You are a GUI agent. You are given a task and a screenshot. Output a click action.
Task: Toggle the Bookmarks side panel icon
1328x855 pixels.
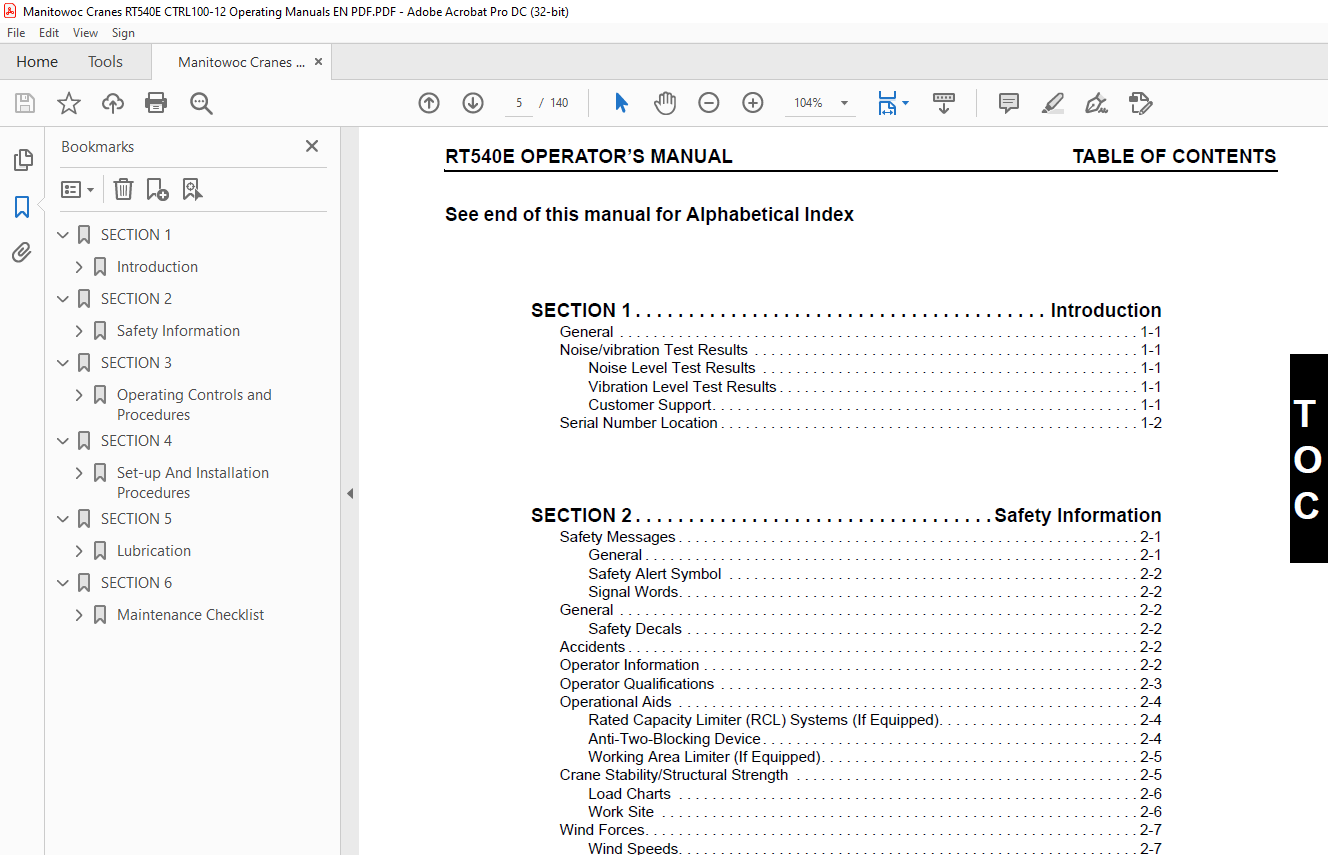pyautogui.click(x=22, y=207)
